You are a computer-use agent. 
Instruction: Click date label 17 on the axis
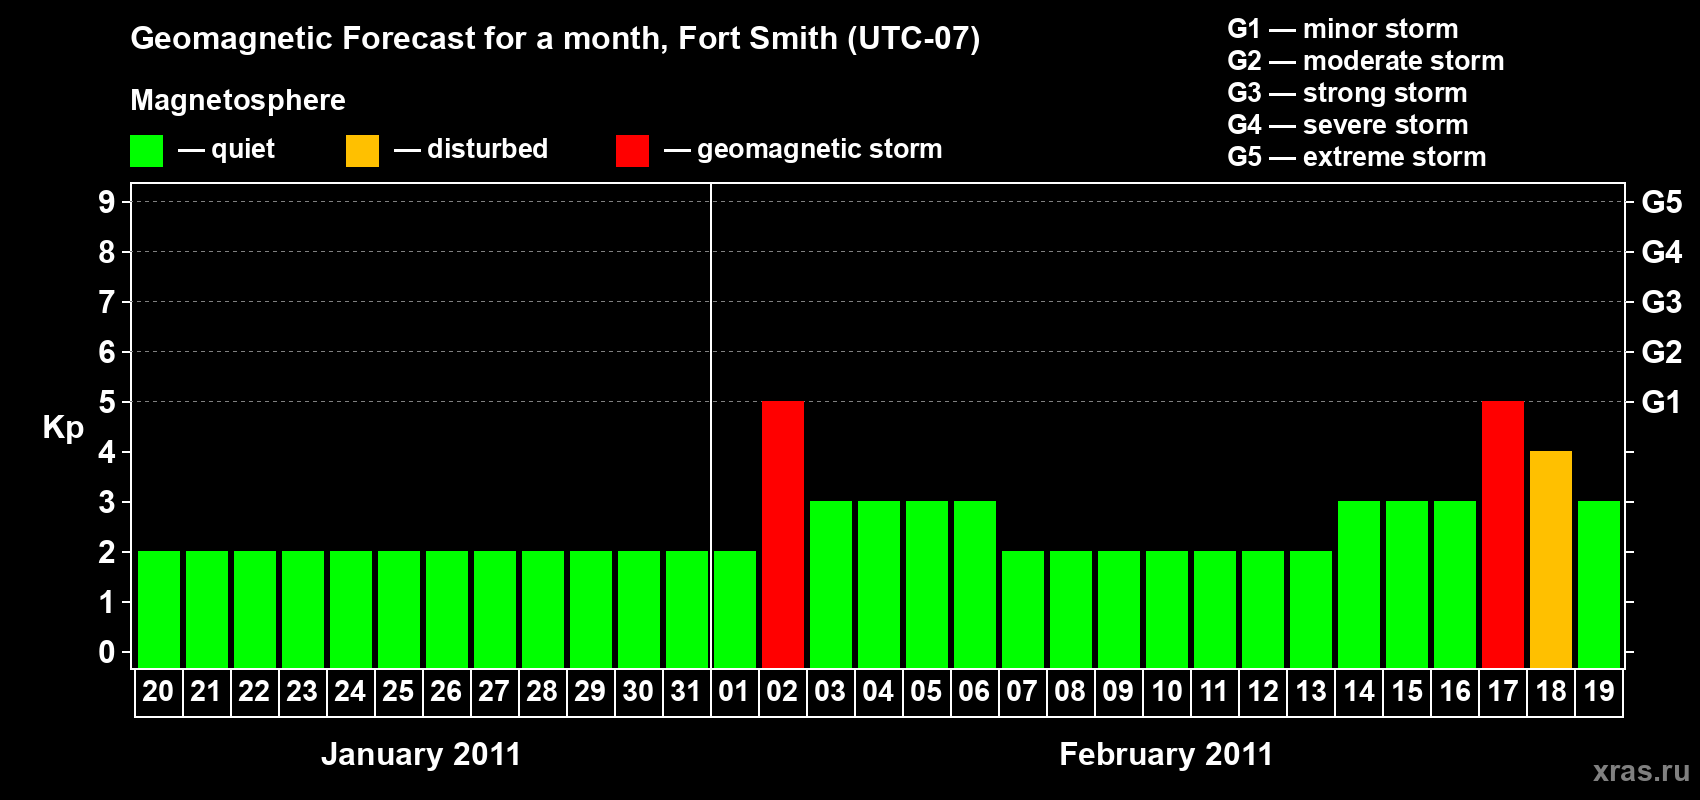click(x=1503, y=691)
